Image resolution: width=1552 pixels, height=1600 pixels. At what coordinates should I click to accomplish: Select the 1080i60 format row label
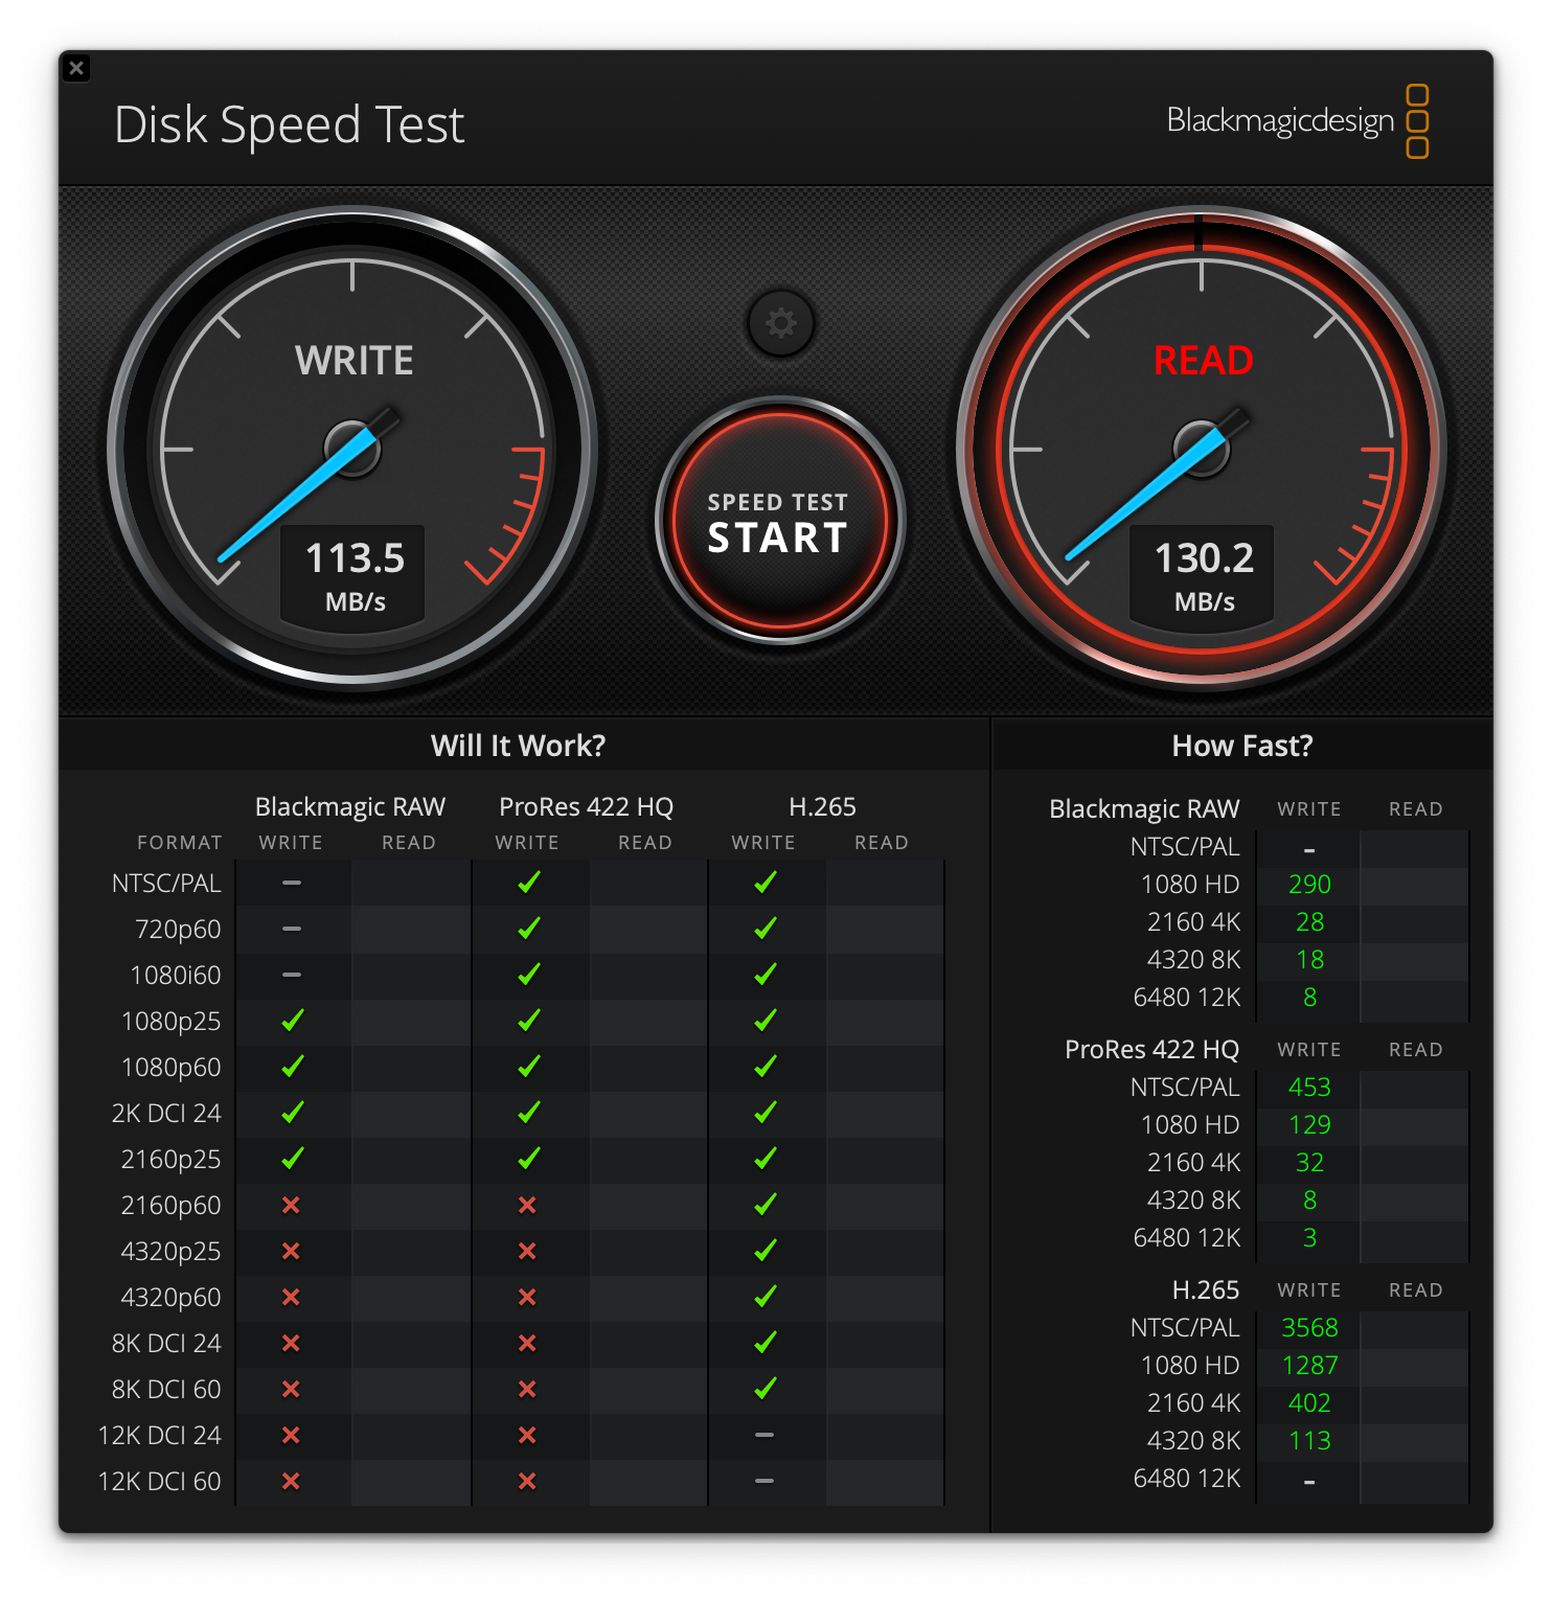tap(175, 975)
